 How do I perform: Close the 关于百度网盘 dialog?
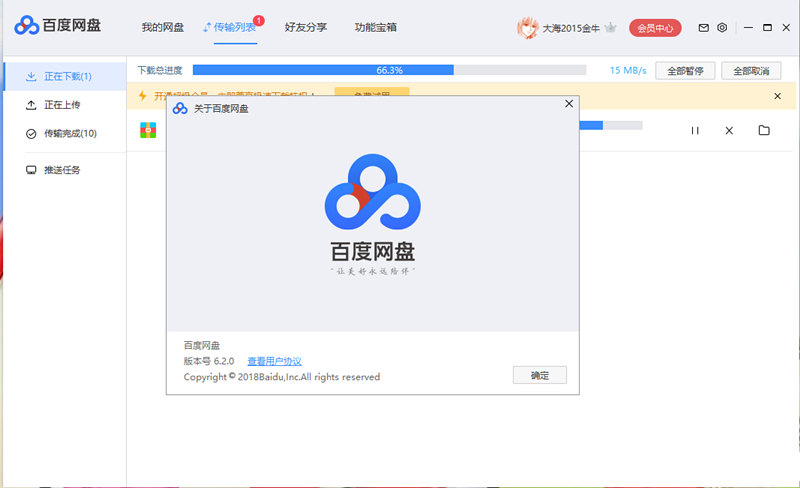569,104
